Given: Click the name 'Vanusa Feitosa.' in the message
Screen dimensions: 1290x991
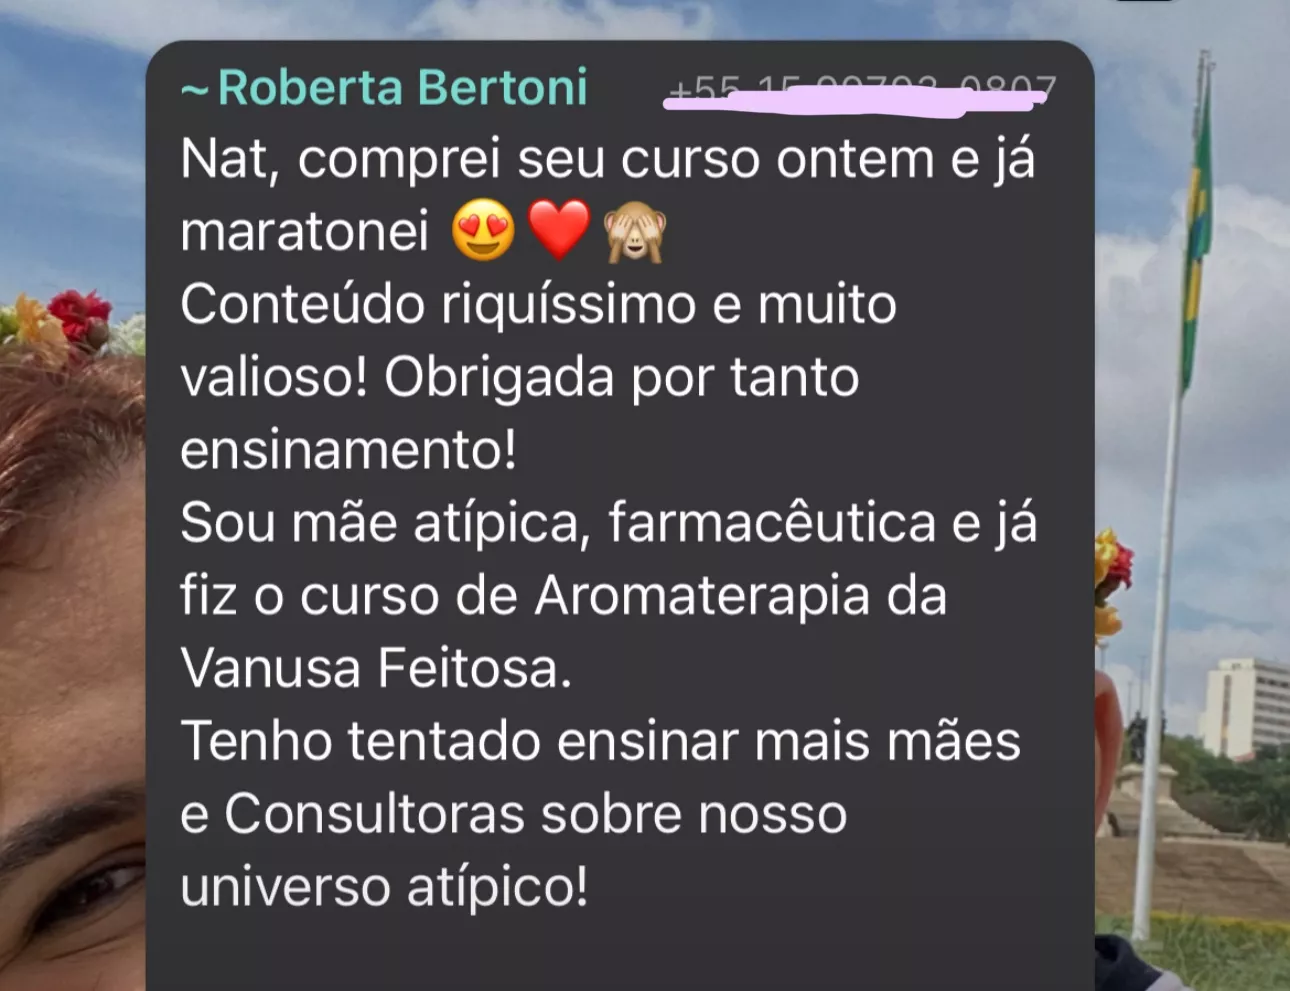Looking at the screenshot, I should click(x=376, y=668).
